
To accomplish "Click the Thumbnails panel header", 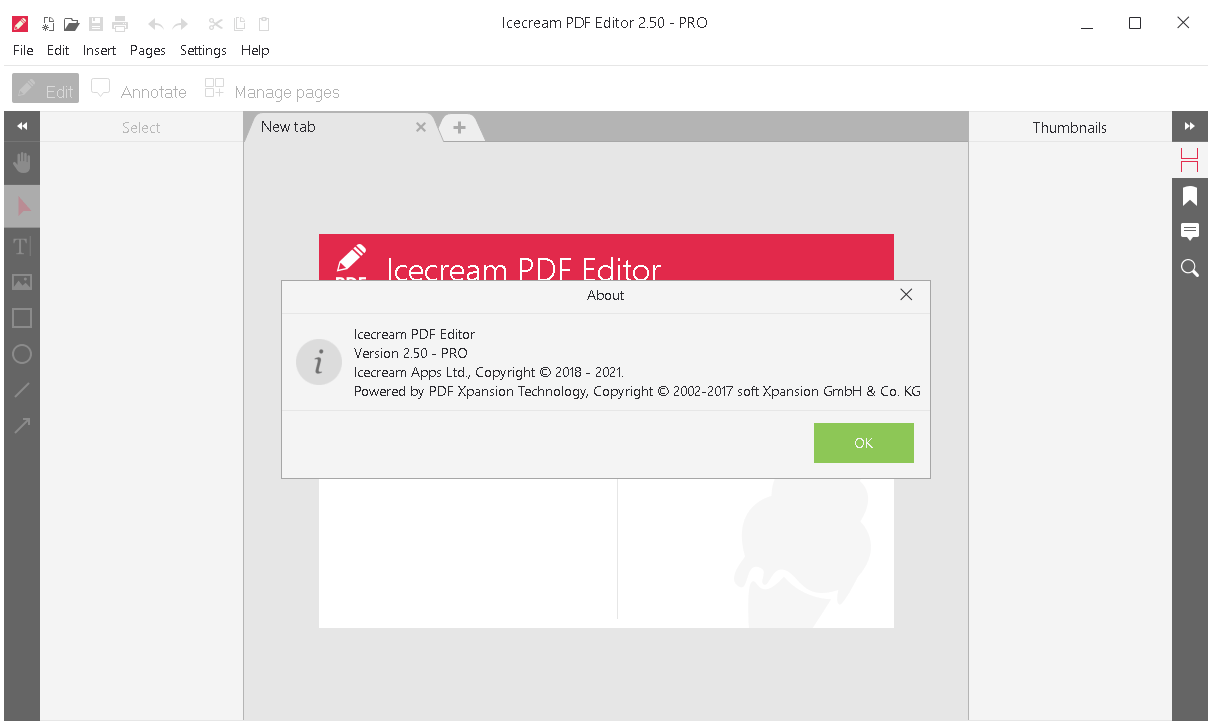I will (x=1070, y=127).
